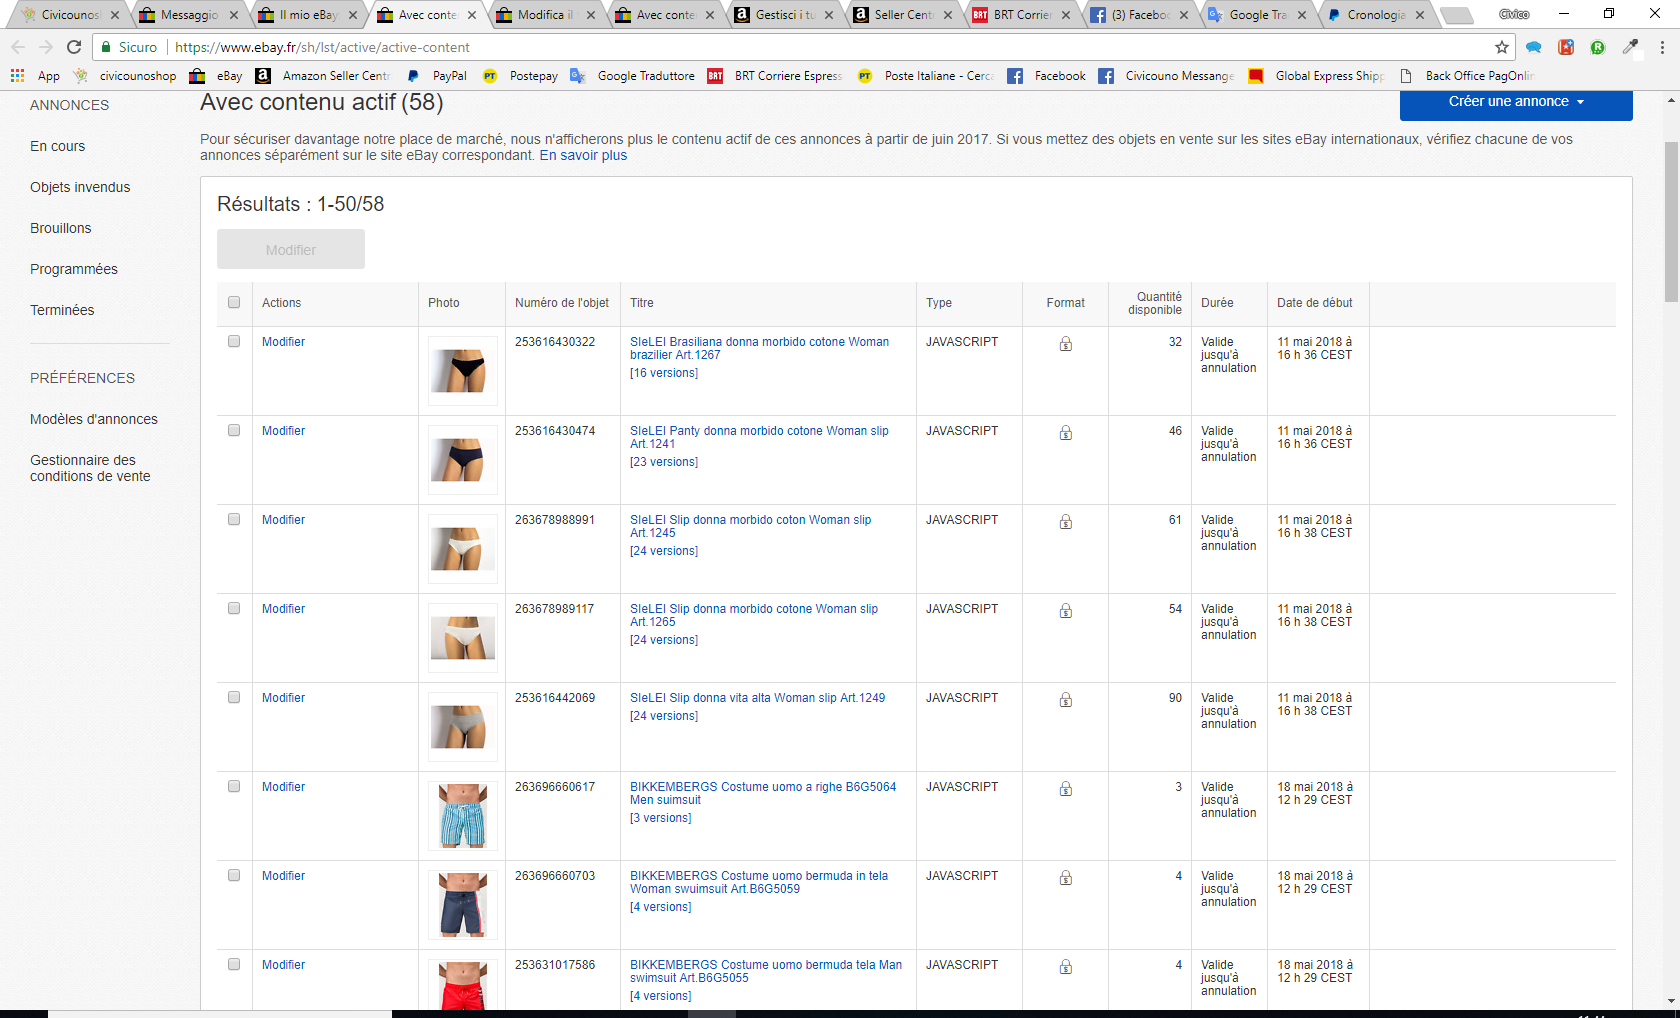Open the Chrome three-dot menu
Viewport: 1680px width, 1018px height.
1662,47
